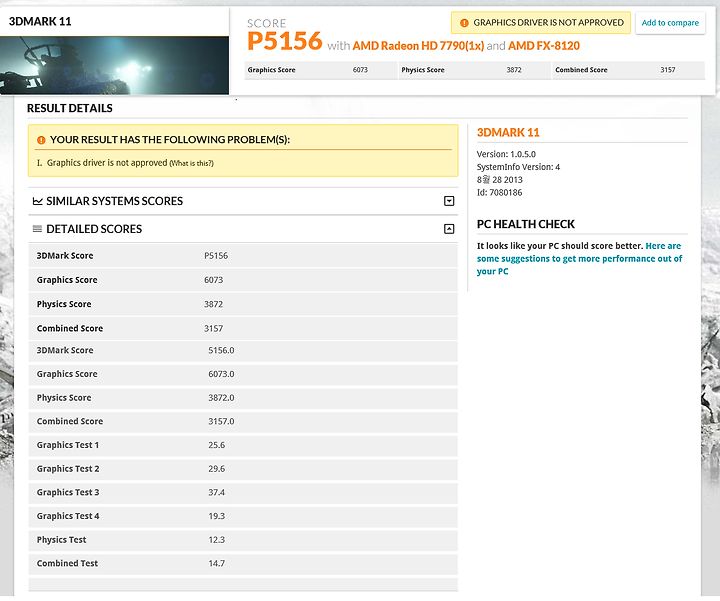Click the chart icon next to Similar Systems Scores
The width and height of the screenshot is (720, 601).
click(x=38, y=201)
